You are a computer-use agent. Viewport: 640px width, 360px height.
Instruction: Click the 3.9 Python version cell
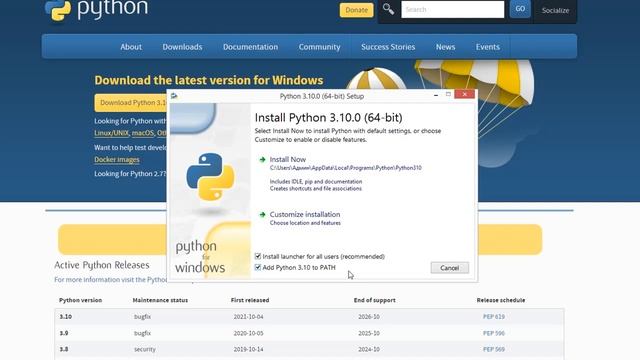(x=64, y=333)
